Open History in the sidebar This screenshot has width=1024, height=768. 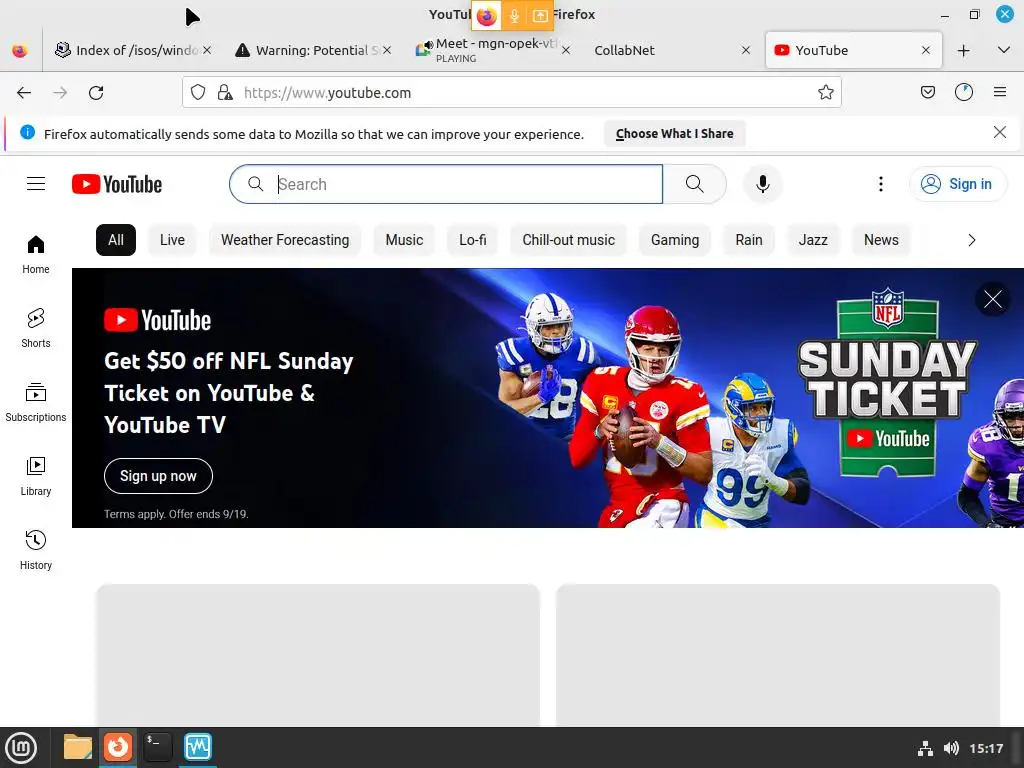click(36, 551)
